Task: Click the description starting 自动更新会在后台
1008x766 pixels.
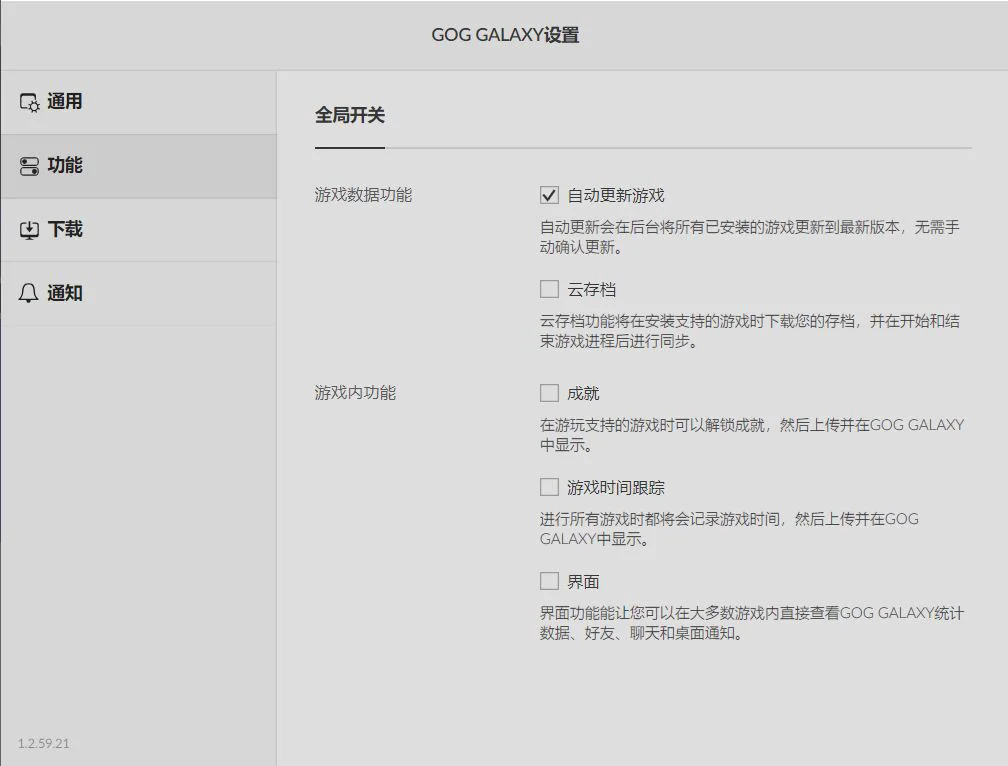Action: pos(750,237)
